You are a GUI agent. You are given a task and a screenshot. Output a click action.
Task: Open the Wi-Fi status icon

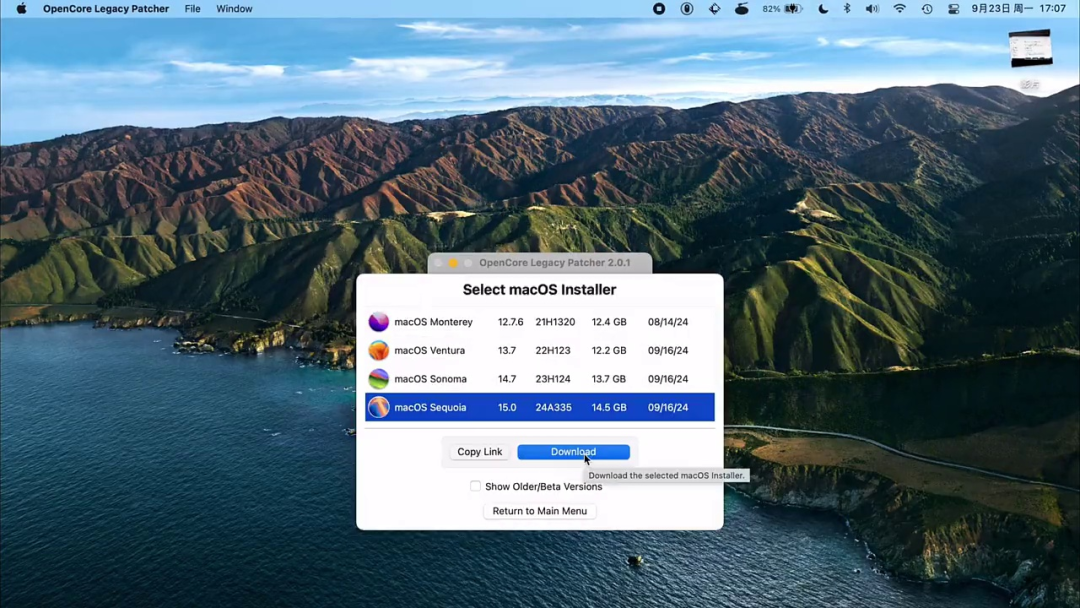(x=900, y=9)
